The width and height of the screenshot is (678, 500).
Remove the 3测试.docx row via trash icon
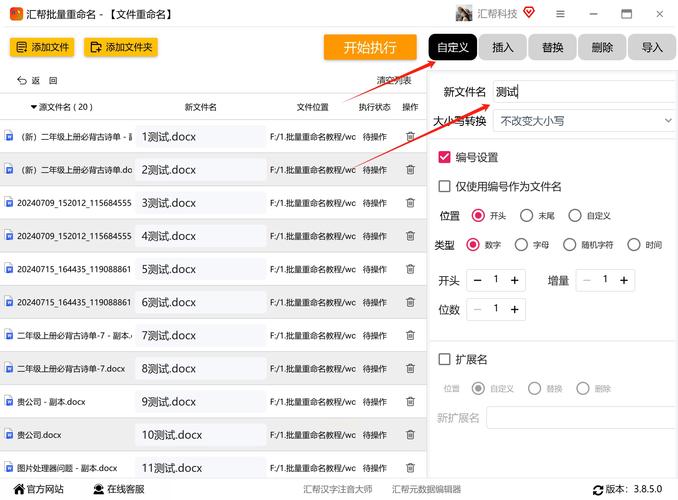coord(410,203)
